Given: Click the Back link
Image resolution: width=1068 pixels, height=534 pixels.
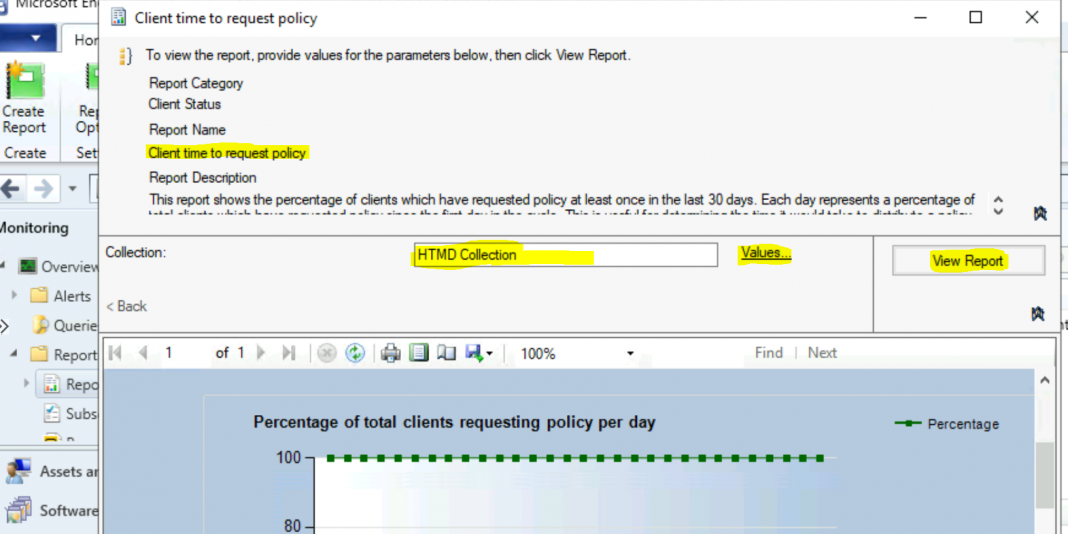Looking at the screenshot, I should (x=126, y=306).
